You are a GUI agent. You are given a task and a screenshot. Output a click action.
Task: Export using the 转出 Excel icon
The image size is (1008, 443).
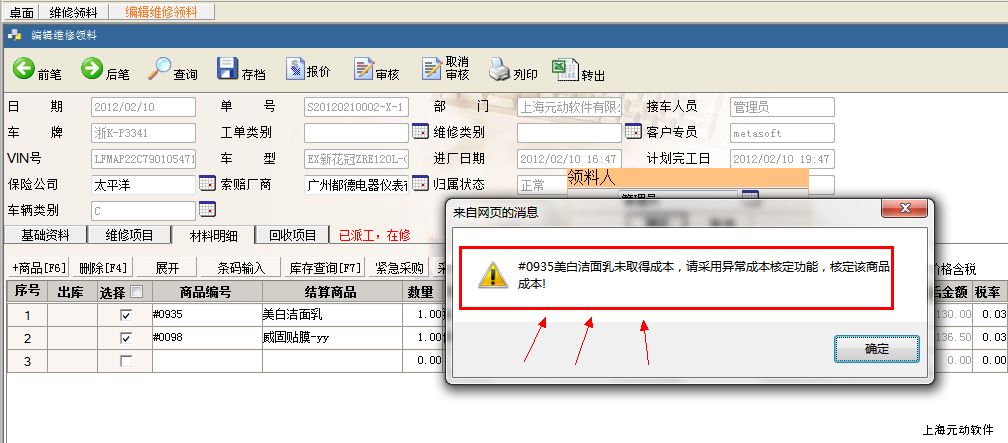click(566, 69)
